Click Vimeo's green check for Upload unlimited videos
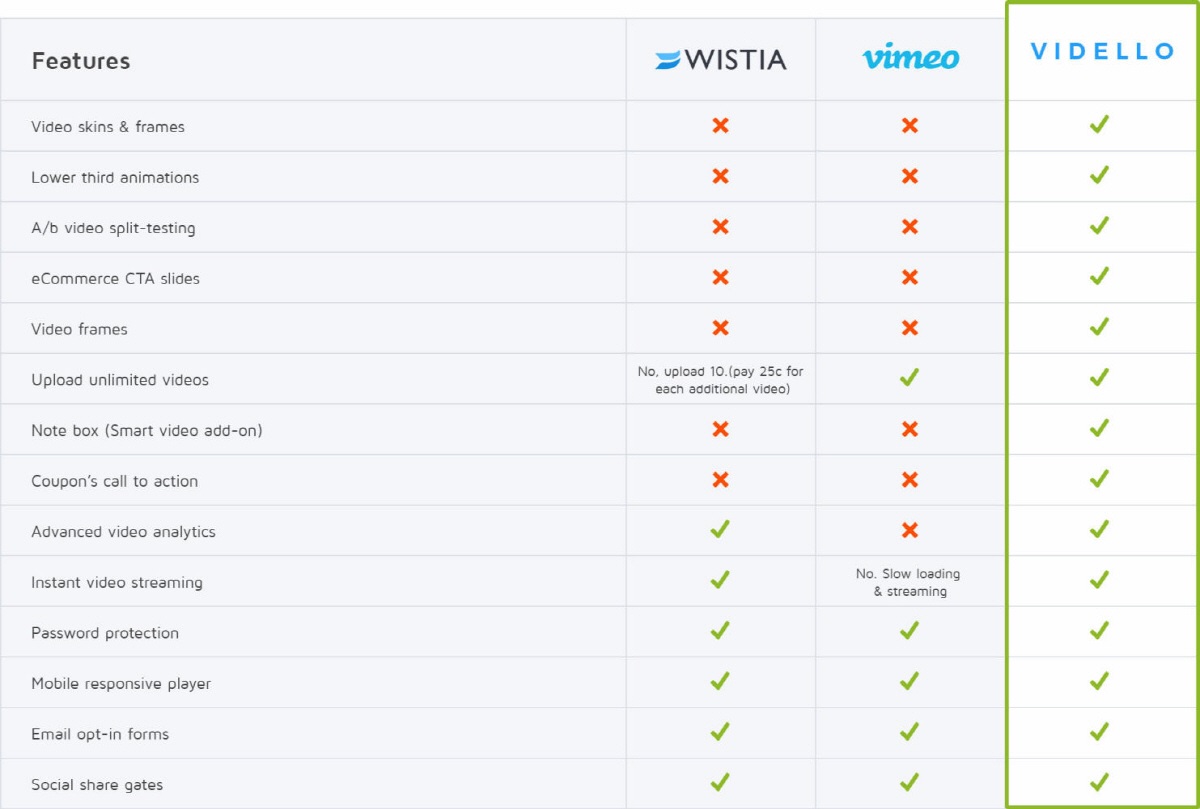Viewport: 1200px width, 809px height. click(909, 377)
